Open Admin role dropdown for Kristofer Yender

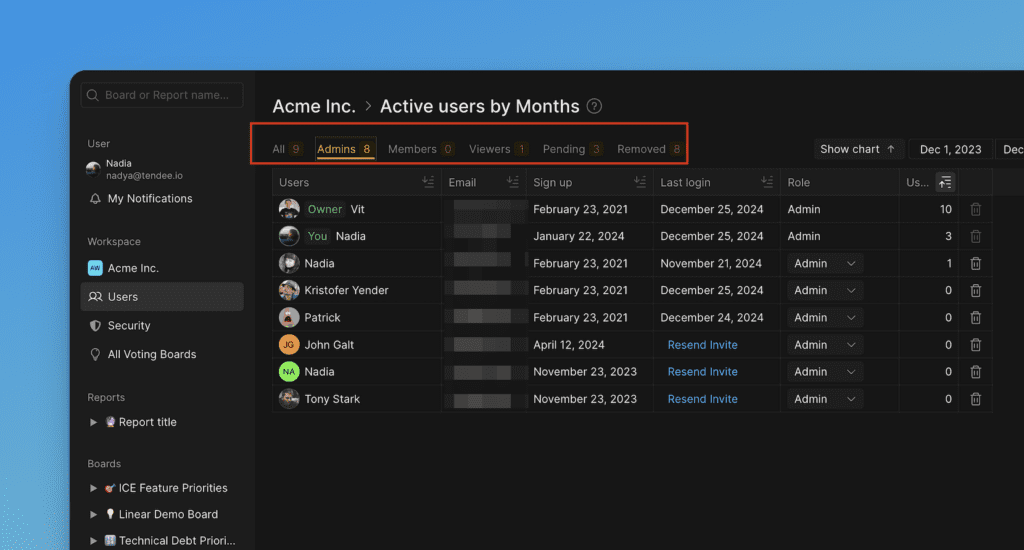(x=825, y=291)
